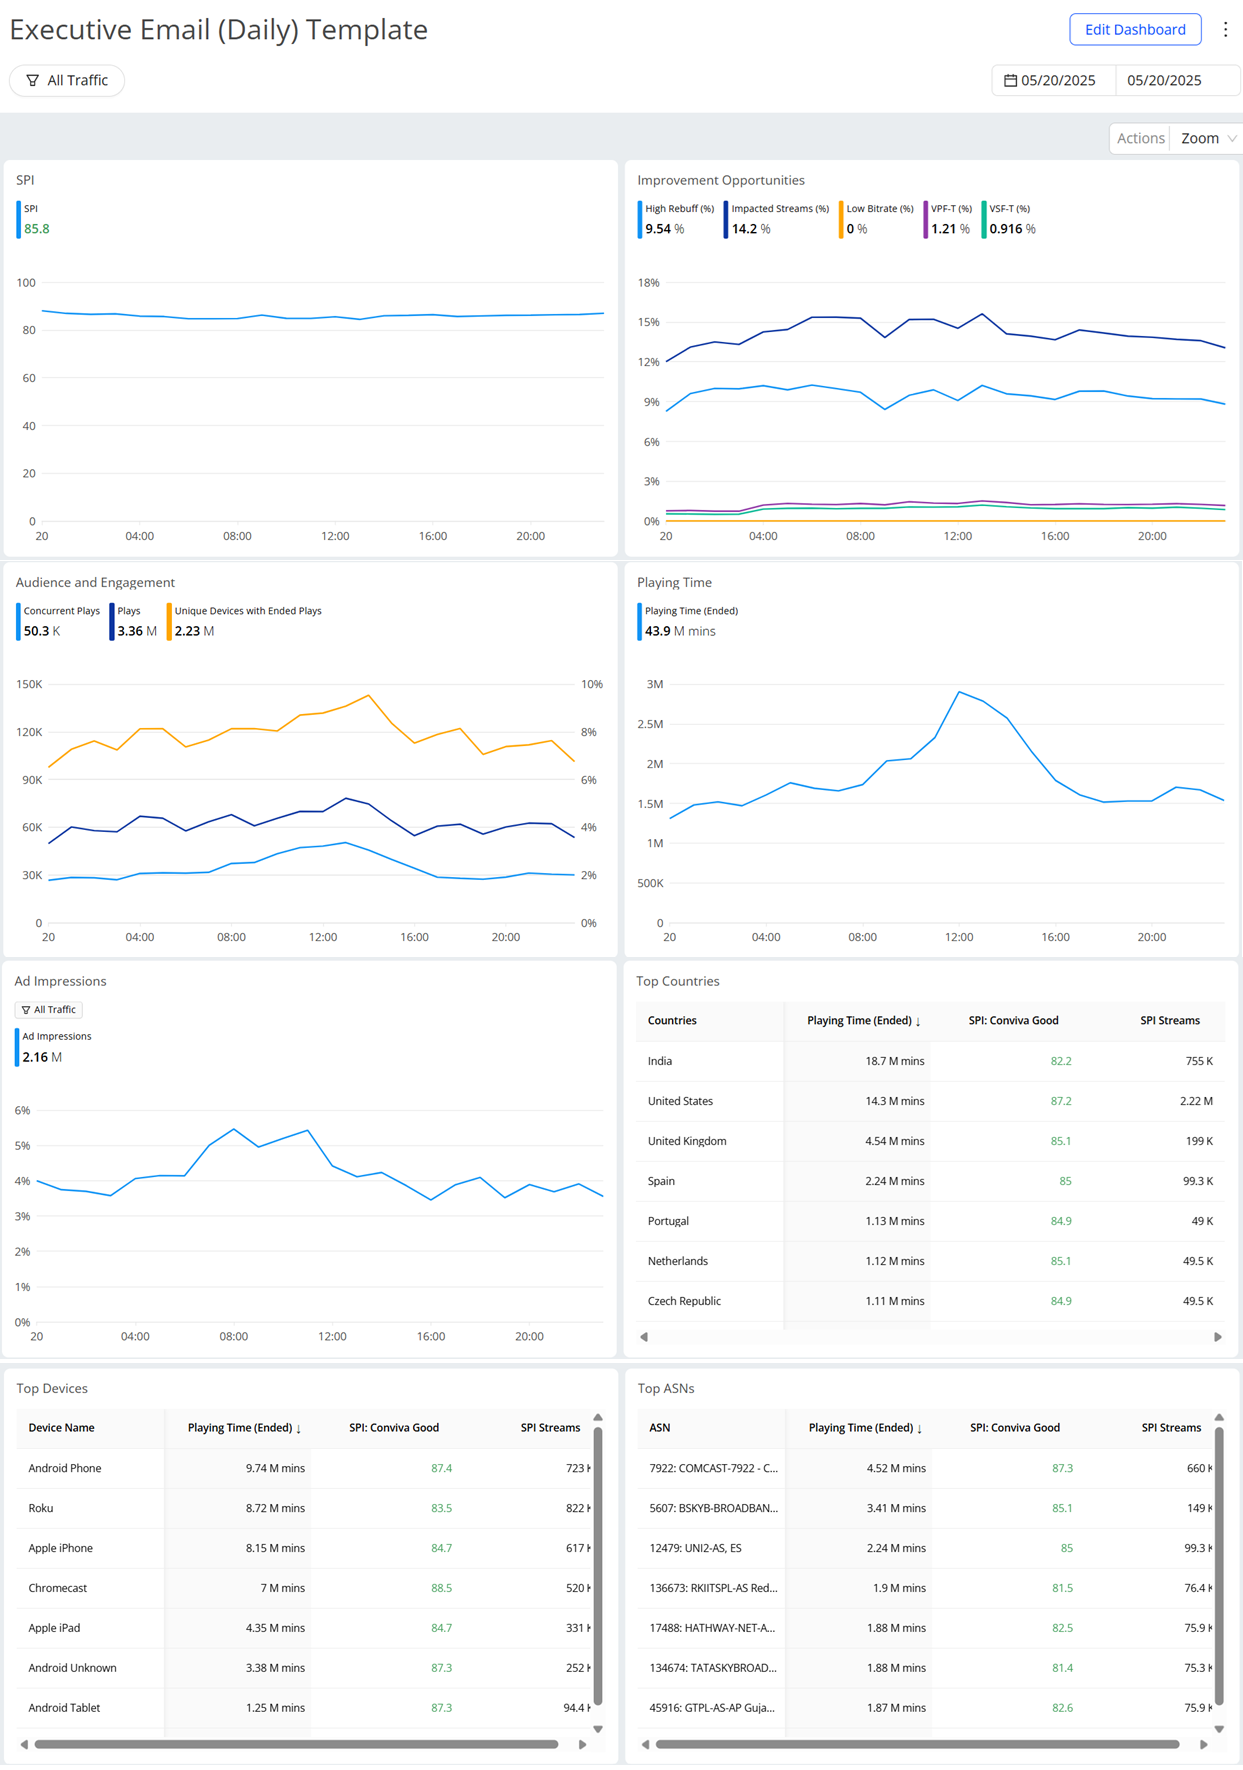This screenshot has height=1770, width=1243.
Task: Sort Top Countries by Playing Time (Ended)
Action: click(x=863, y=1021)
